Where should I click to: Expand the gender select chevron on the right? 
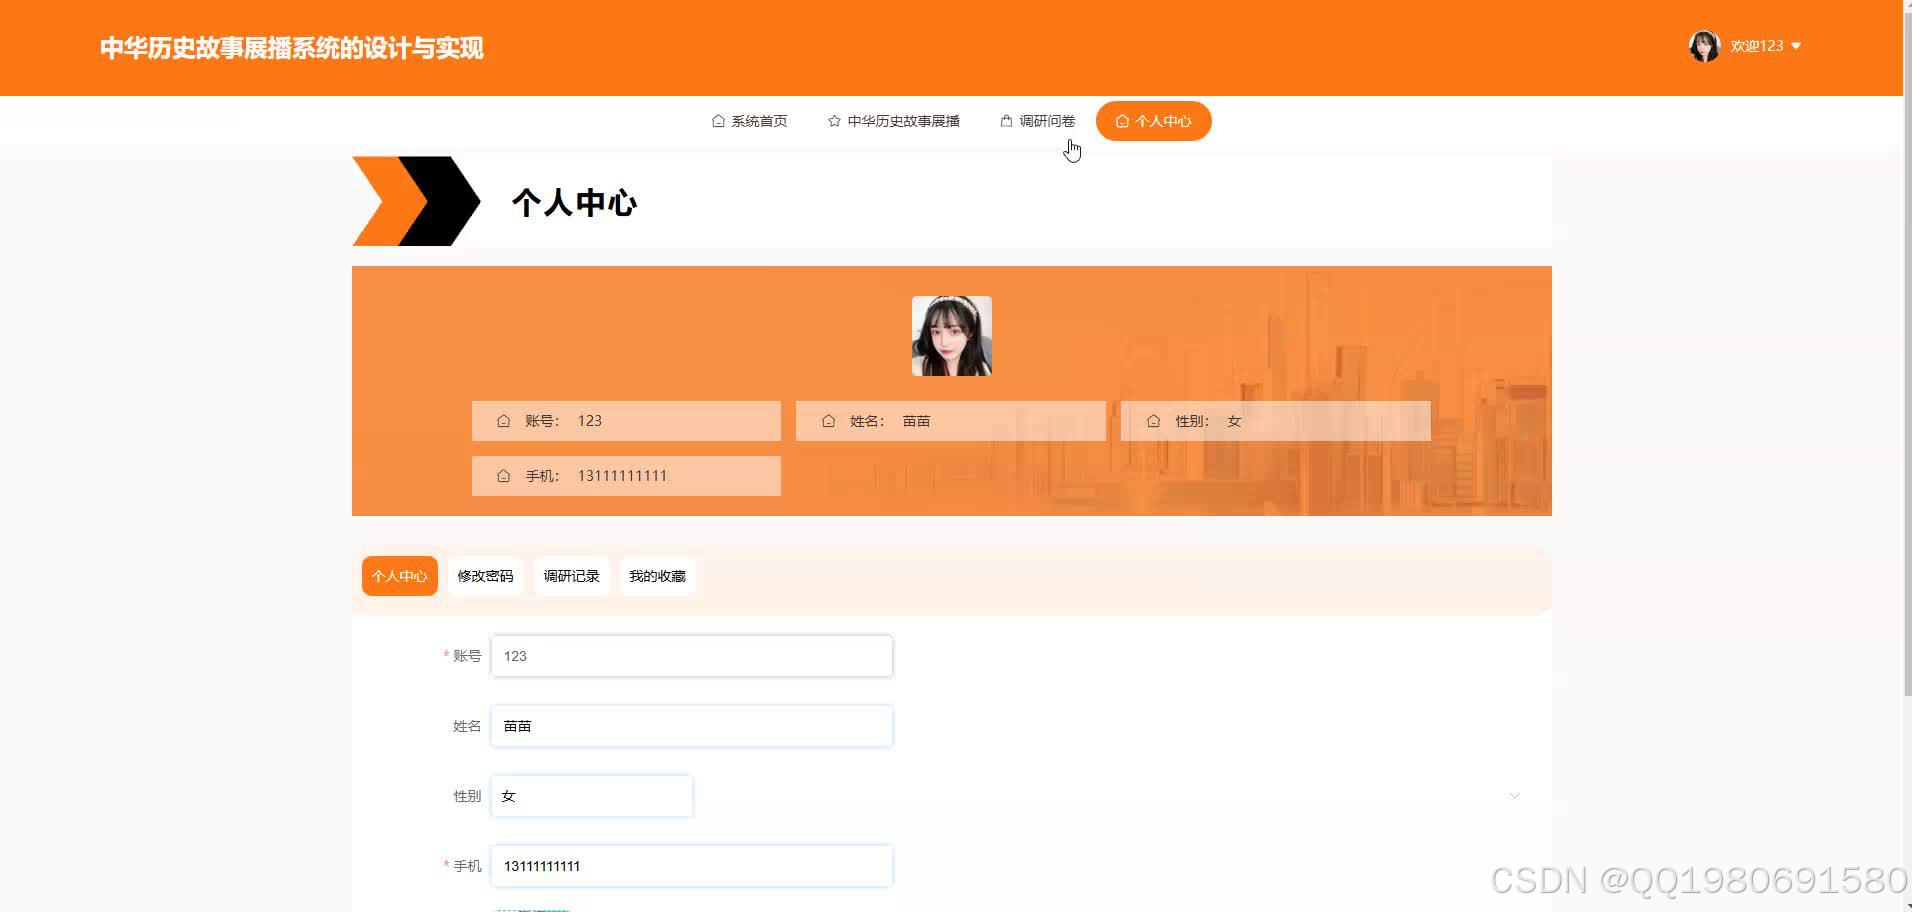(1513, 795)
